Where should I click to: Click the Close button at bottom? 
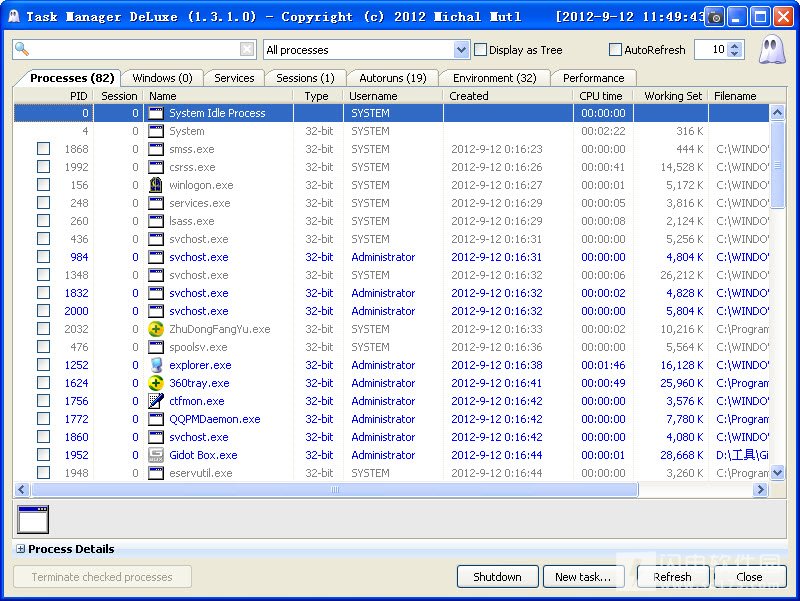tap(749, 577)
